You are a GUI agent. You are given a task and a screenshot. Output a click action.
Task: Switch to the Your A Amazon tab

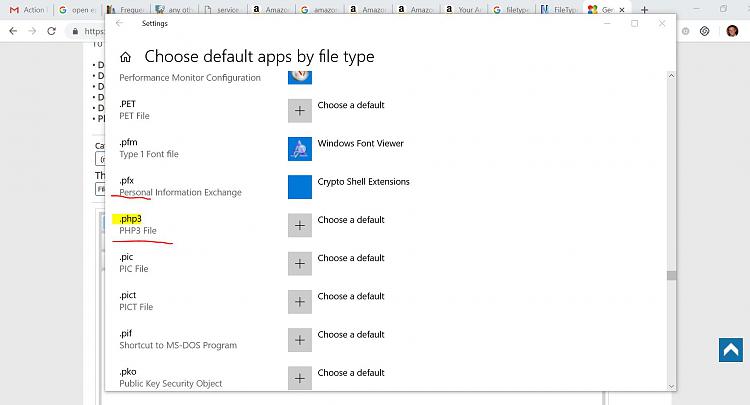(x=463, y=10)
